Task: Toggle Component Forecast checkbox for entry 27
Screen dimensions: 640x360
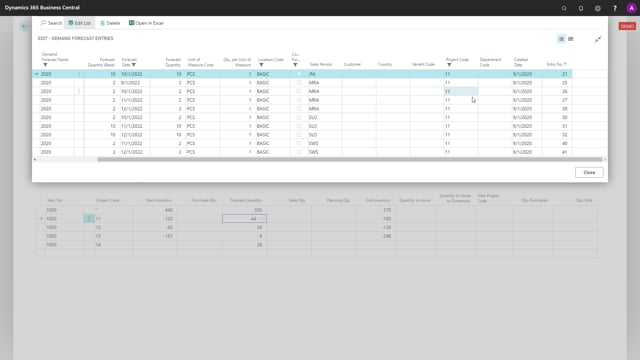Action: pos(299,100)
